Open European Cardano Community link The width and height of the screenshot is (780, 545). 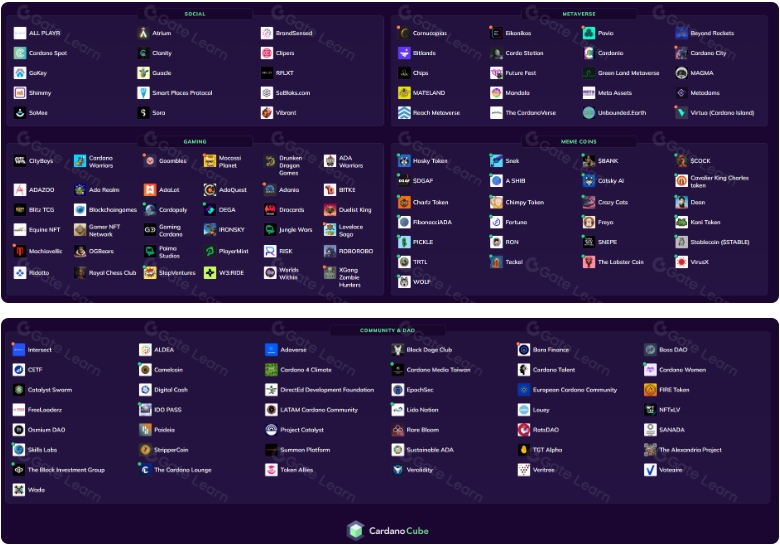(575, 390)
